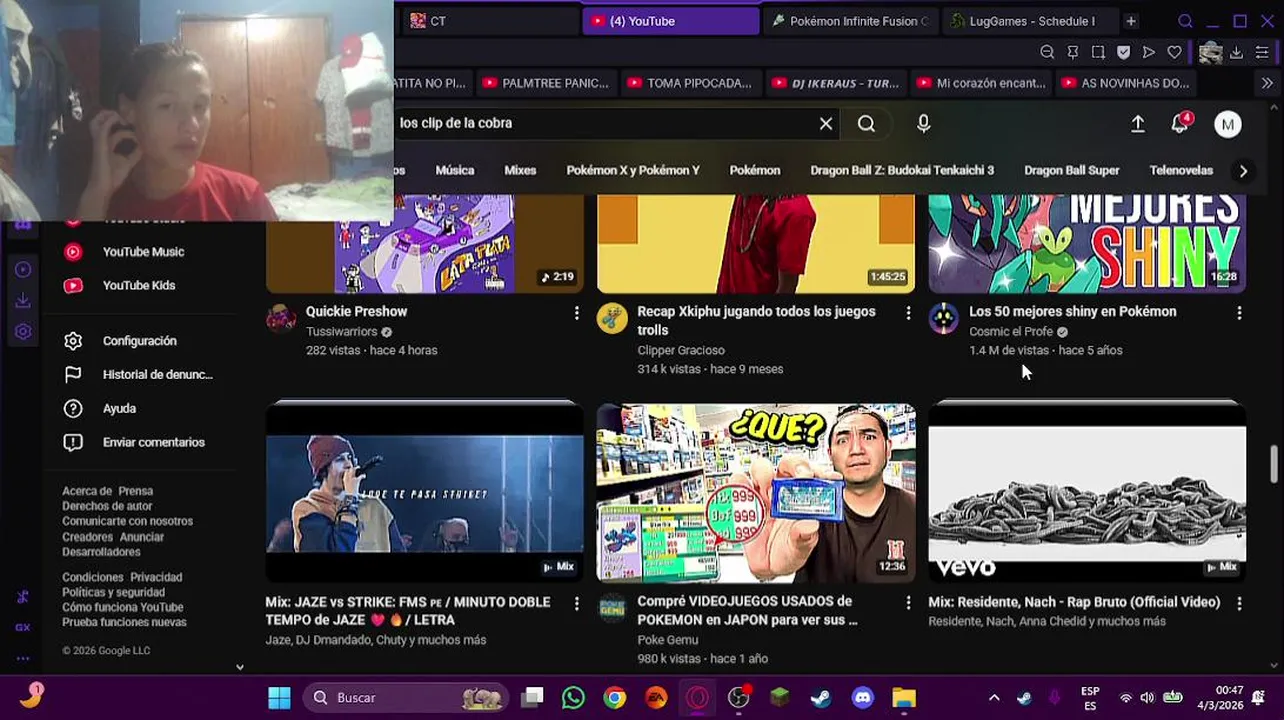Play Residente, Nach Rap Bruto thumbnail
This screenshot has width=1284, height=720.
(x=1087, y=492)
